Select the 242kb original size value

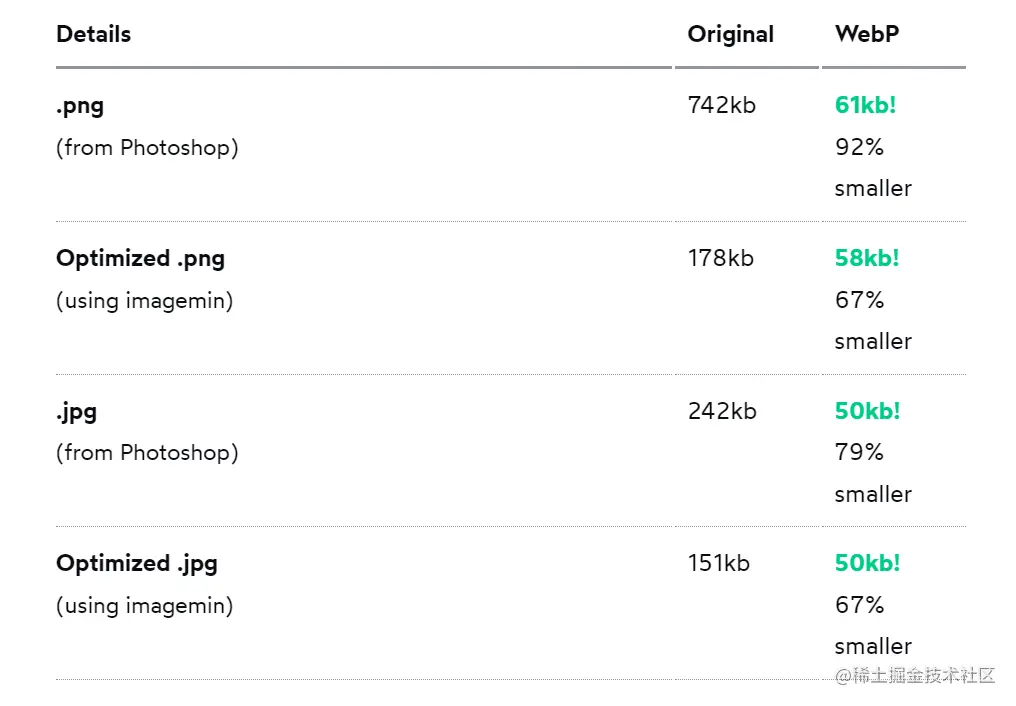[x=721, y=411]
